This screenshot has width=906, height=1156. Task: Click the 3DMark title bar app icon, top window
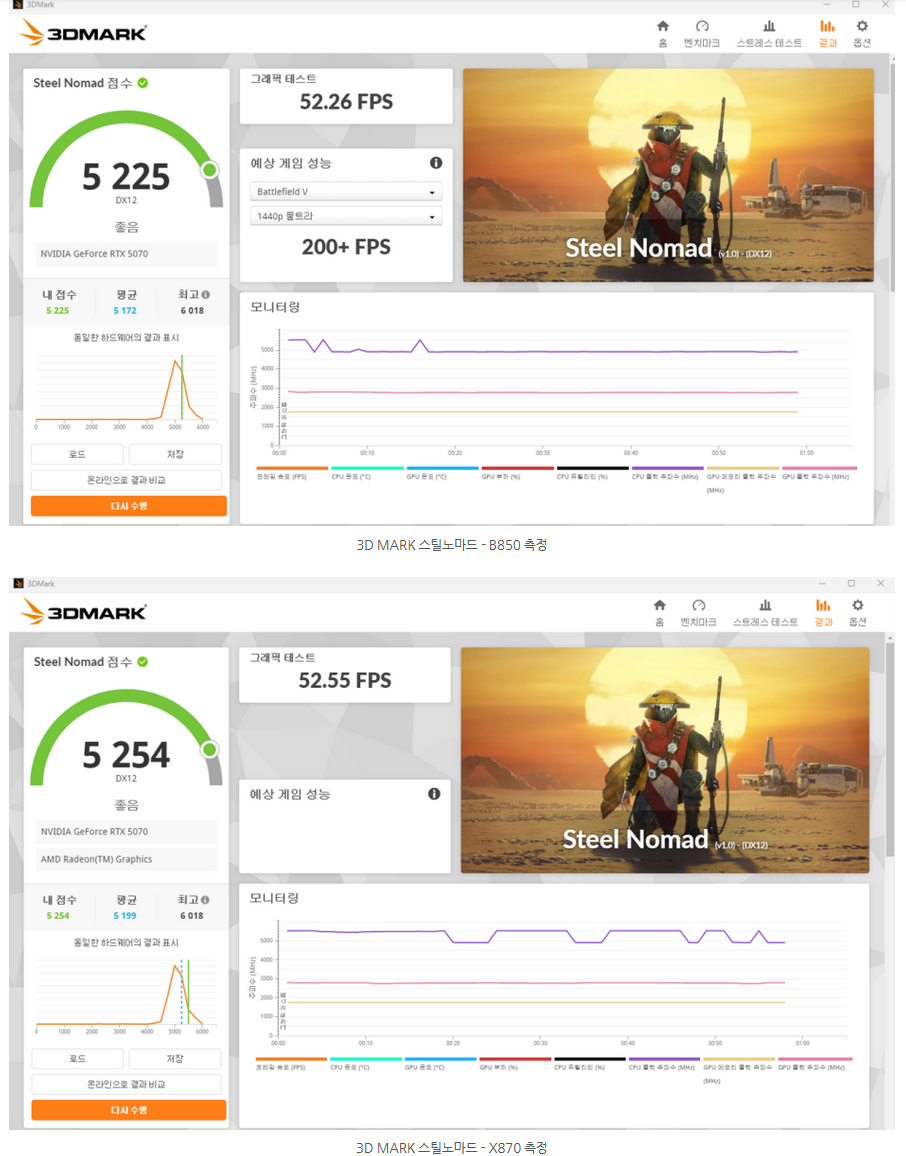click(18, 4)
